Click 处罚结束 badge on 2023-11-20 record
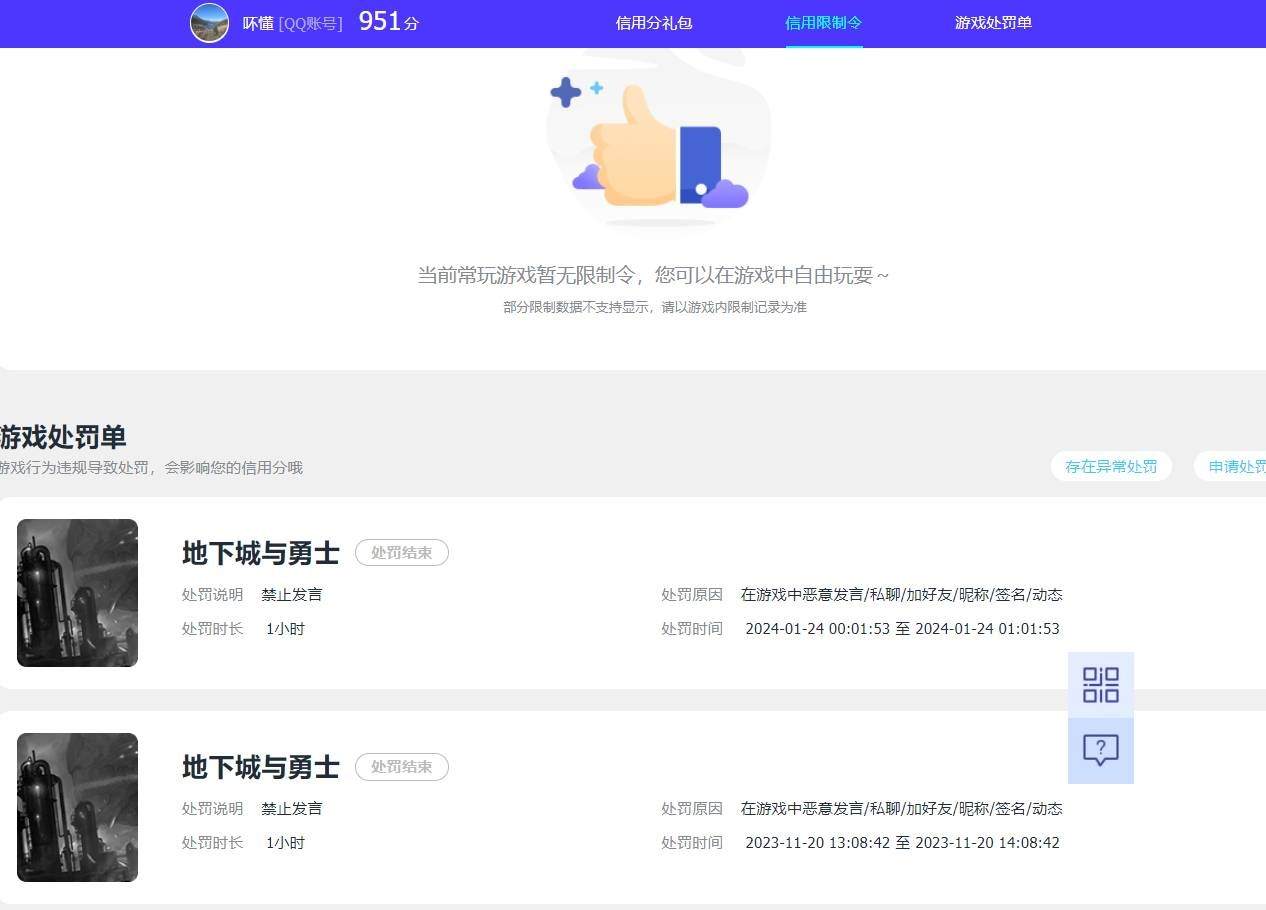This screenshot has height=910, width=1266. click(402, 767)
